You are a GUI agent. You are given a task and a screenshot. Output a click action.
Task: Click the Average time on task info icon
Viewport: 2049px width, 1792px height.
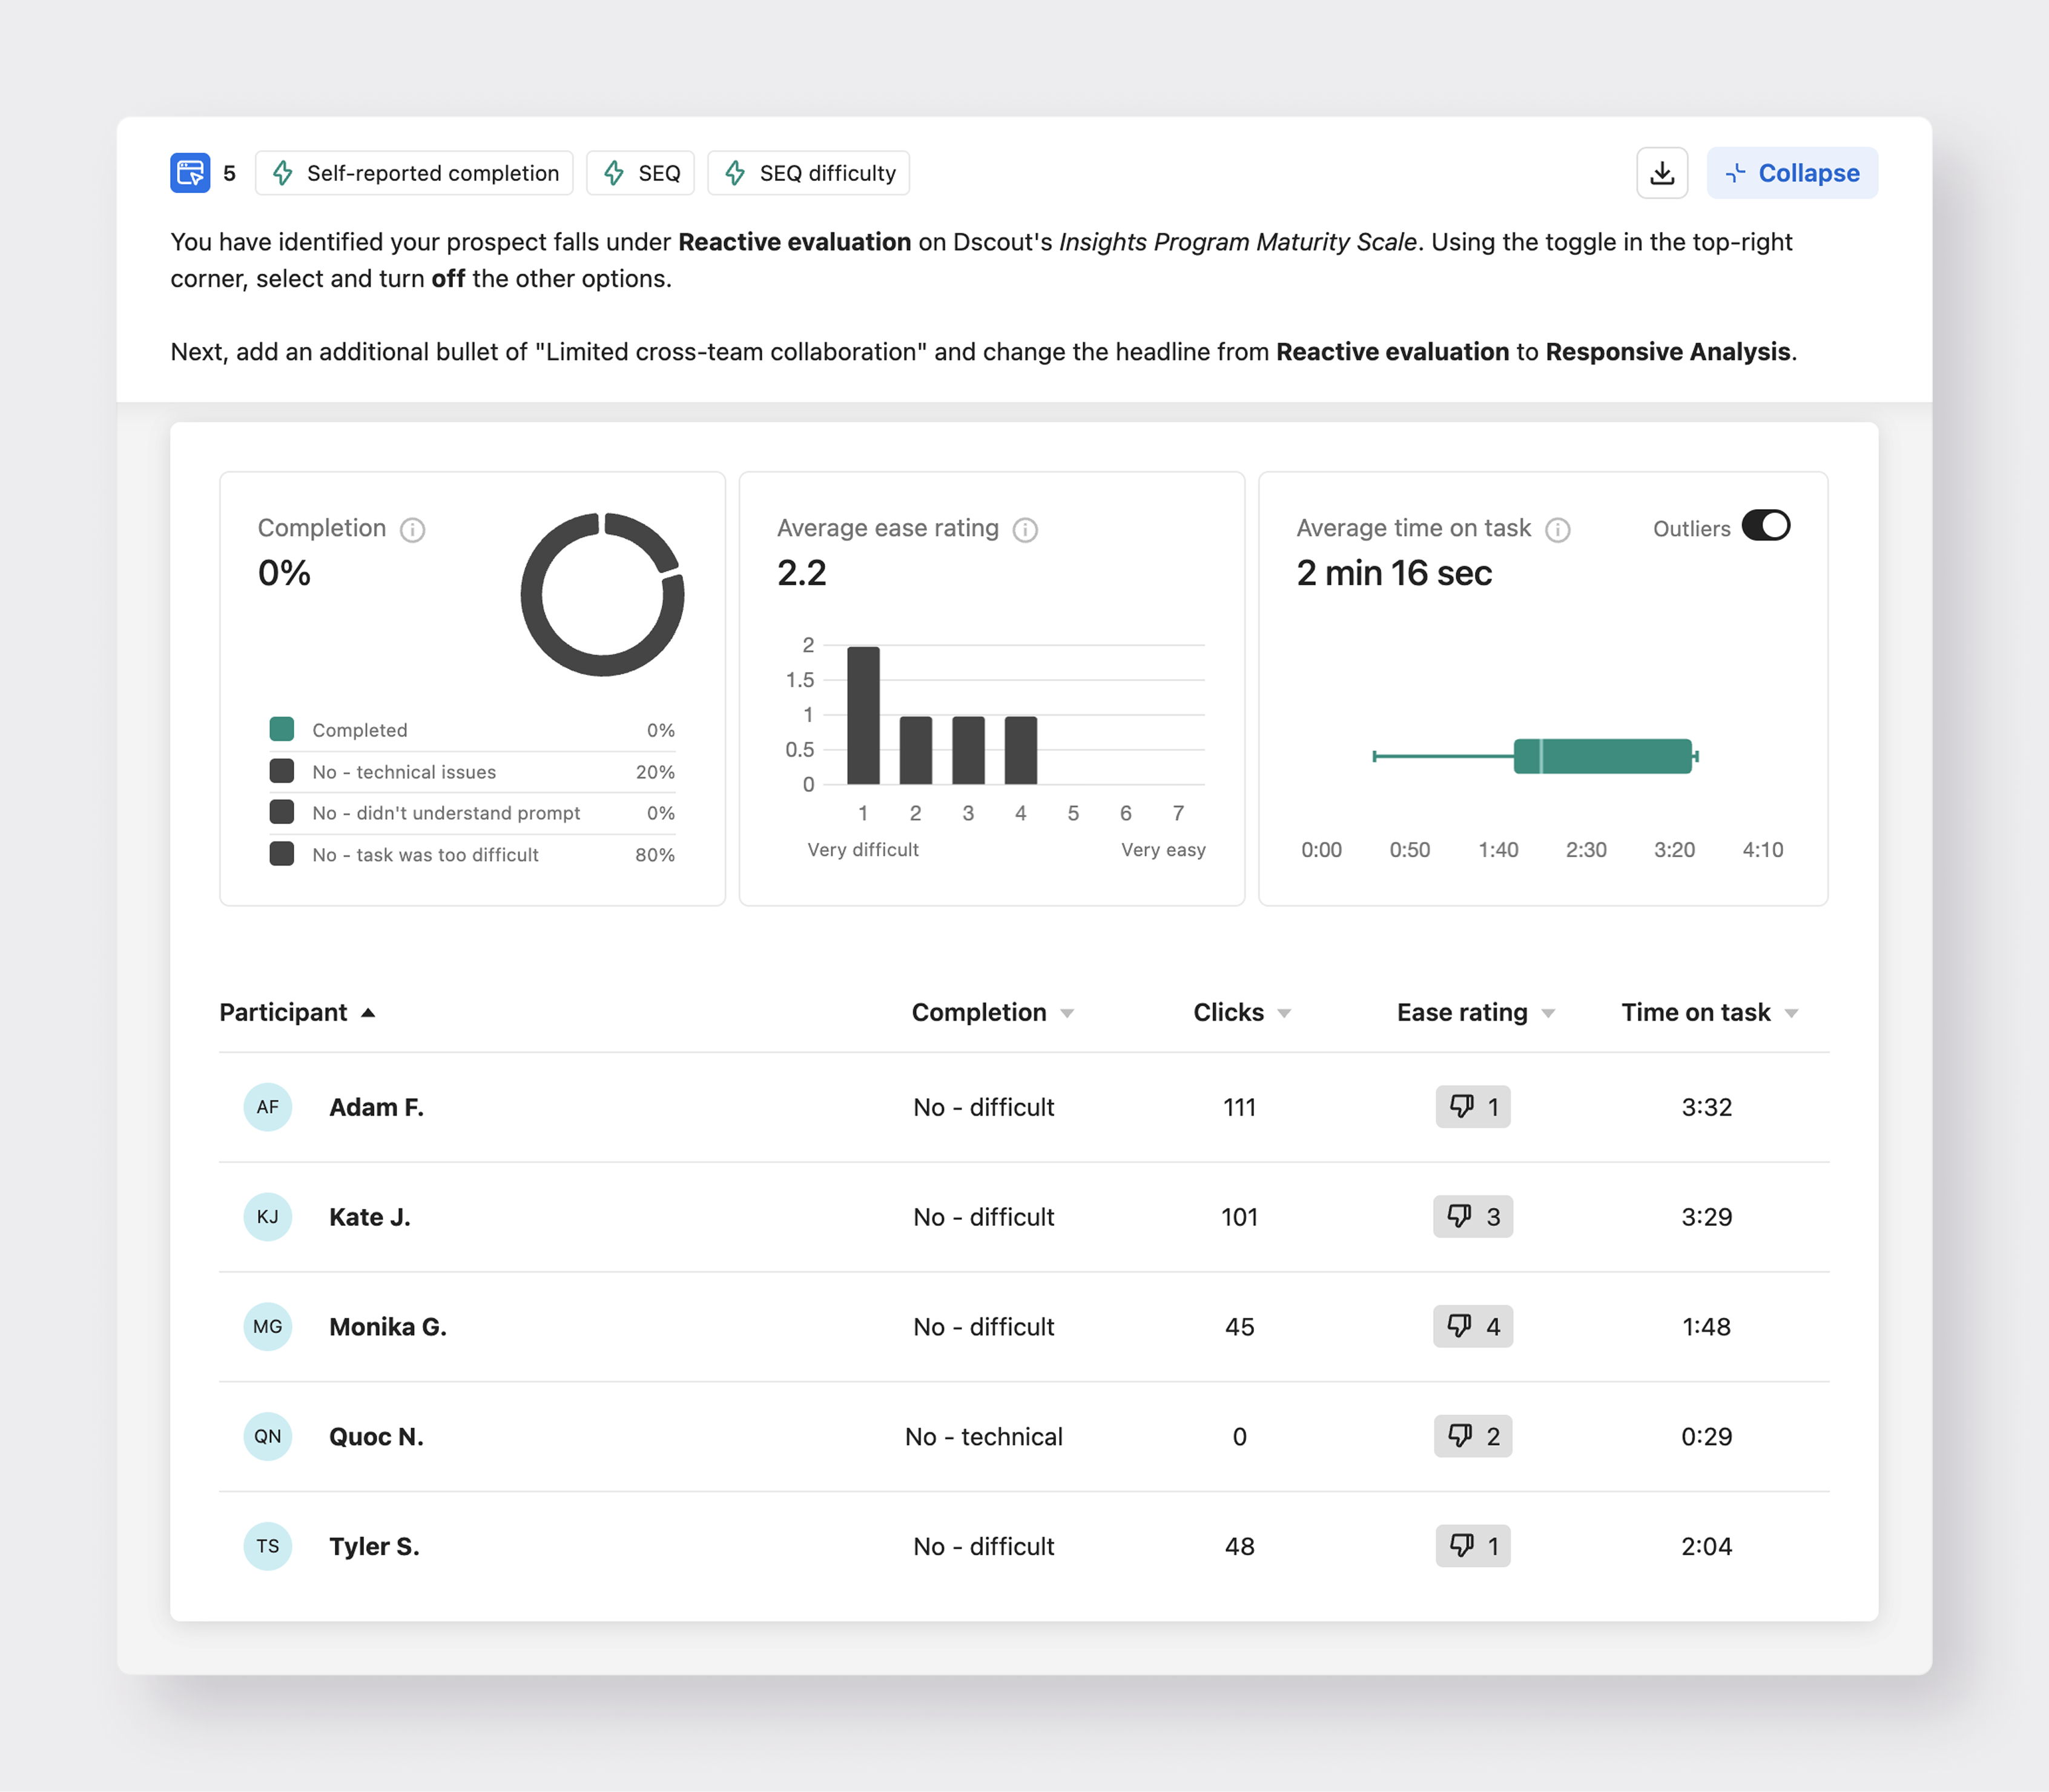click(x=1557, y=530)
